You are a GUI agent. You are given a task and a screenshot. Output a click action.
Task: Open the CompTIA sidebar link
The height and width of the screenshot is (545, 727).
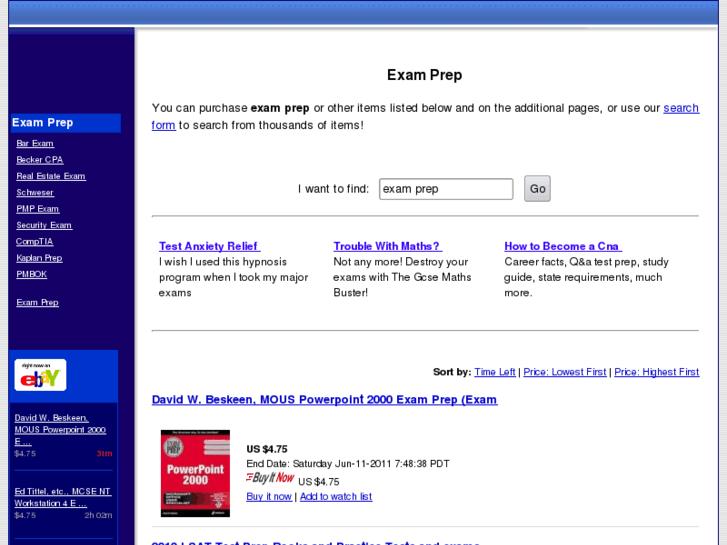[x=34, y=241]
